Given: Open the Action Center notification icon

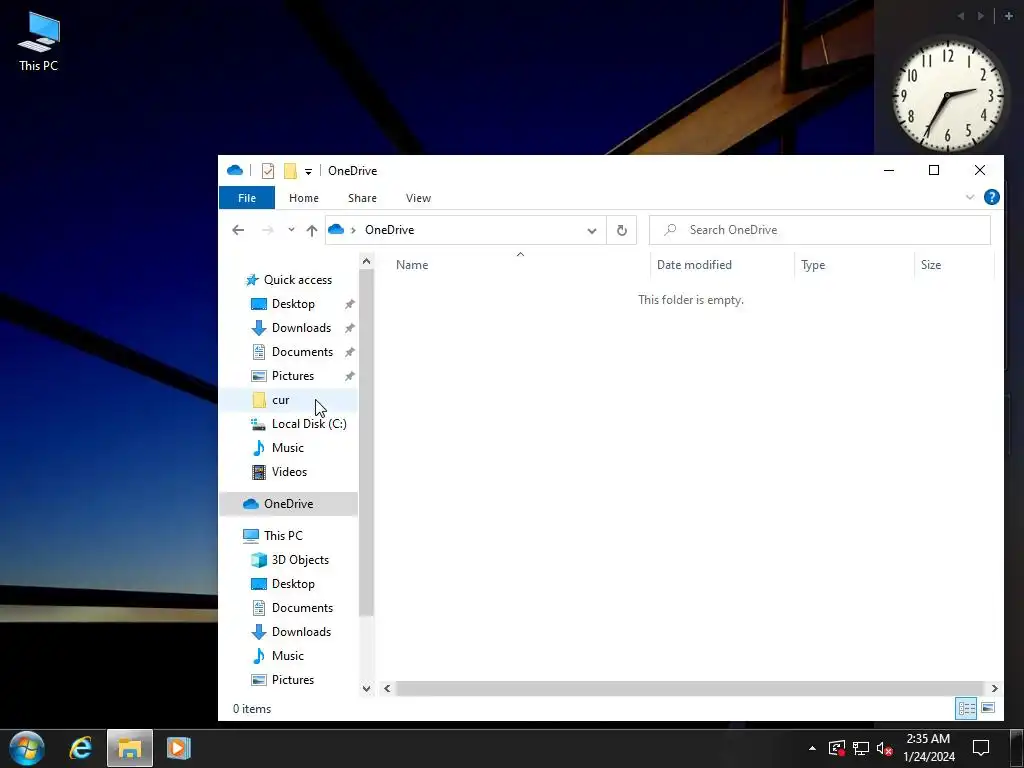Looking at the screenshot, I should [981, 748].
